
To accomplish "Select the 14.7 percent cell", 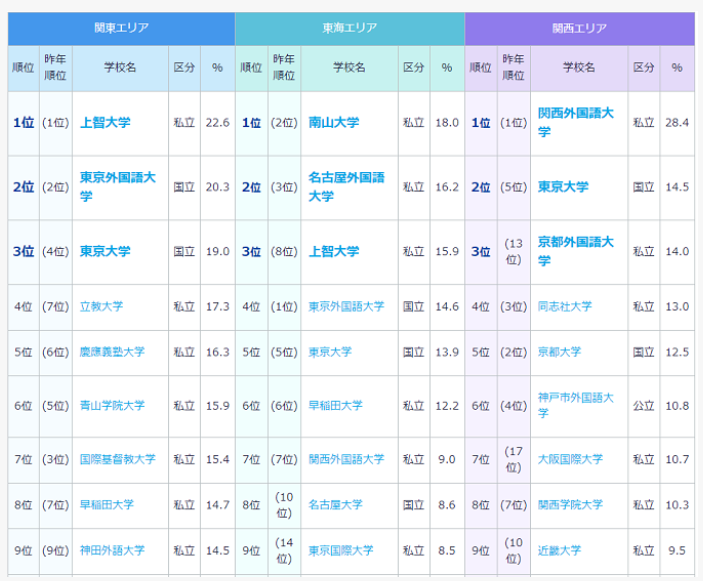I will pos(218,505).
